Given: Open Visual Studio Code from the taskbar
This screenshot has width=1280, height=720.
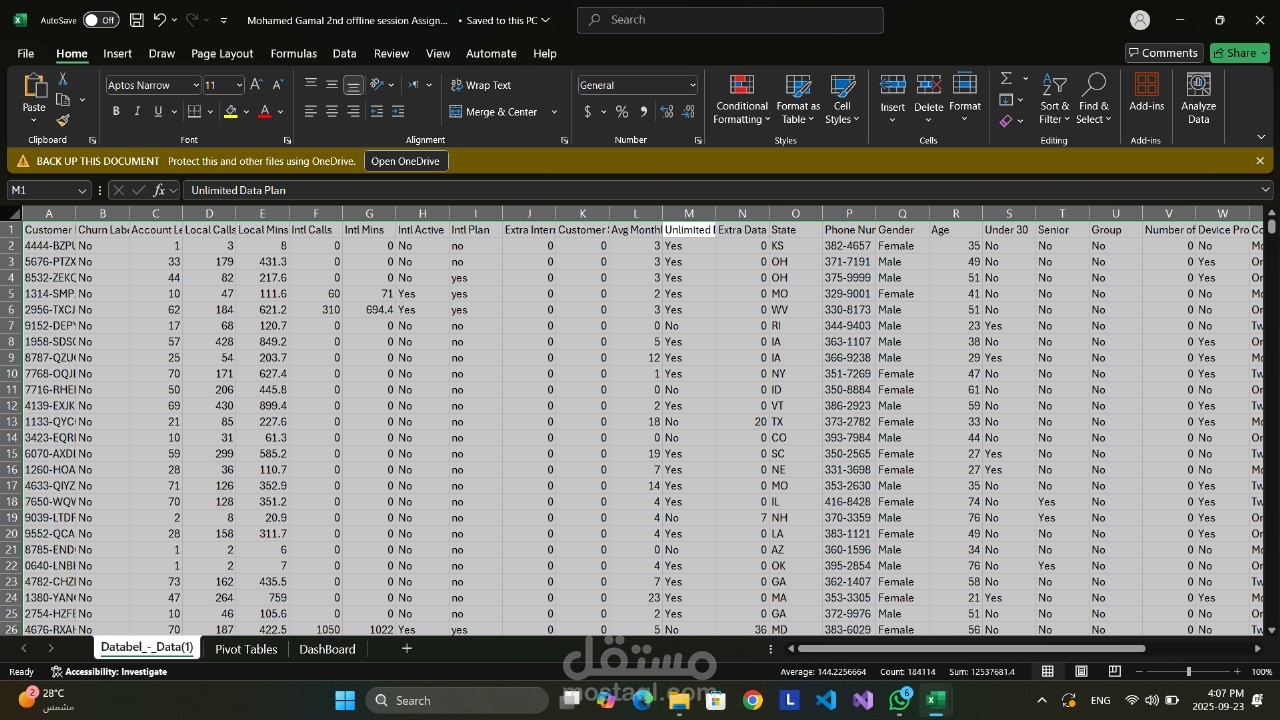Looking at the screenshot, I should [x=826, y=700].
